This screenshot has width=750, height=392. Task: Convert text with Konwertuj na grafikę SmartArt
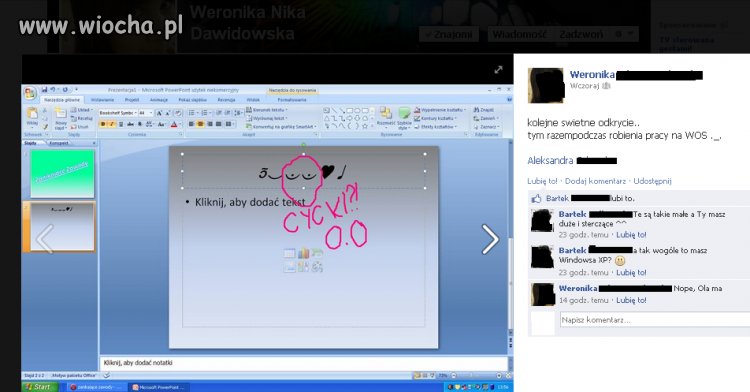coord(281,127)
